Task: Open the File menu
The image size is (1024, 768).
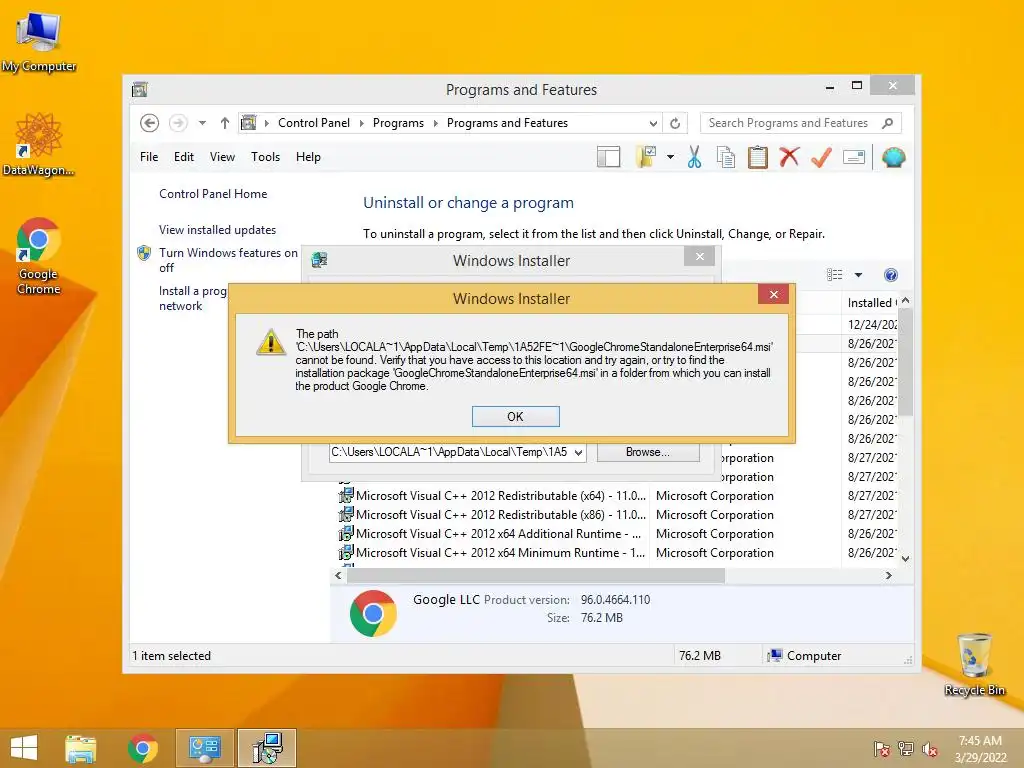Action: coord(149,157)
